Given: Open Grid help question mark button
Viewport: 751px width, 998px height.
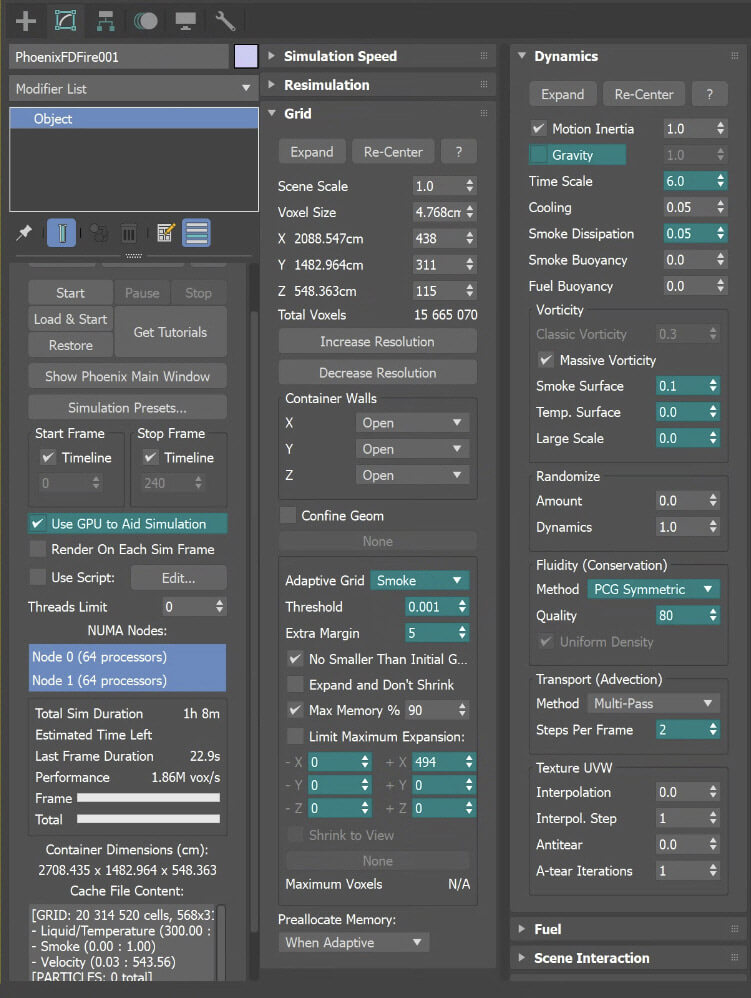Looking at the screenshot, I should [459, 151].
